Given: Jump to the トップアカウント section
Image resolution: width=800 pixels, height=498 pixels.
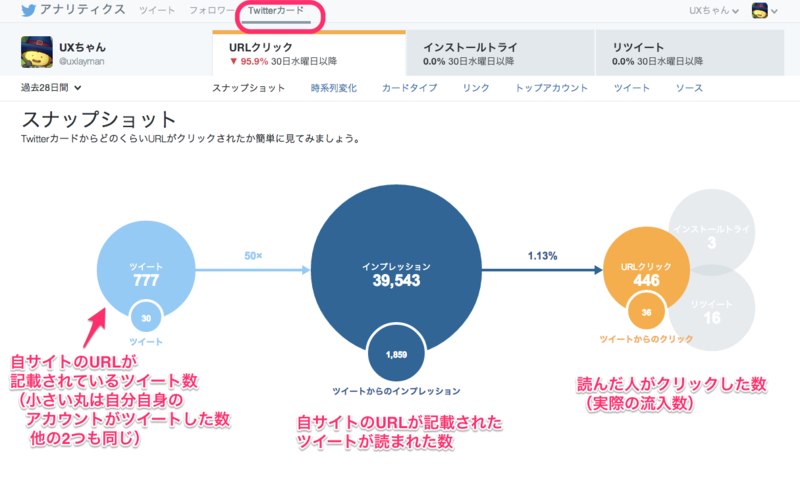Looking at the screenshot, I should pyautogui.click(x=551, y=88).
